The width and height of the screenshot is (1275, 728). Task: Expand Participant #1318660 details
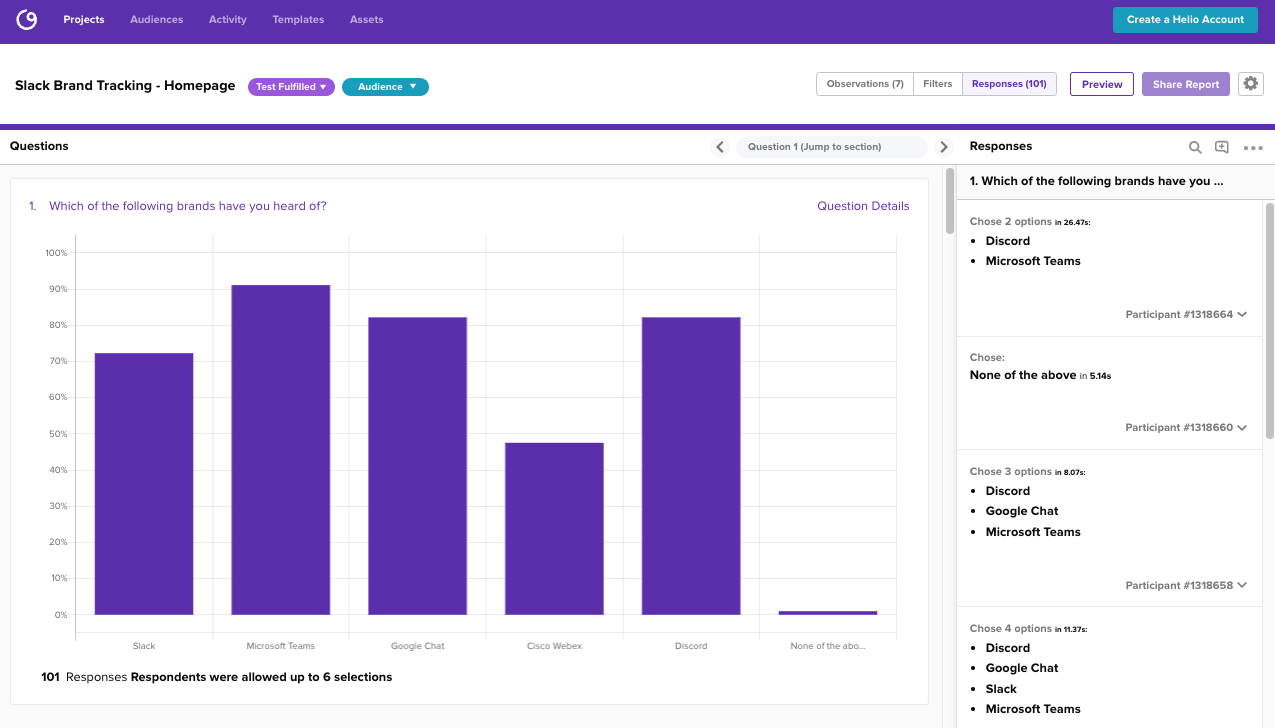pos(1186,427)
